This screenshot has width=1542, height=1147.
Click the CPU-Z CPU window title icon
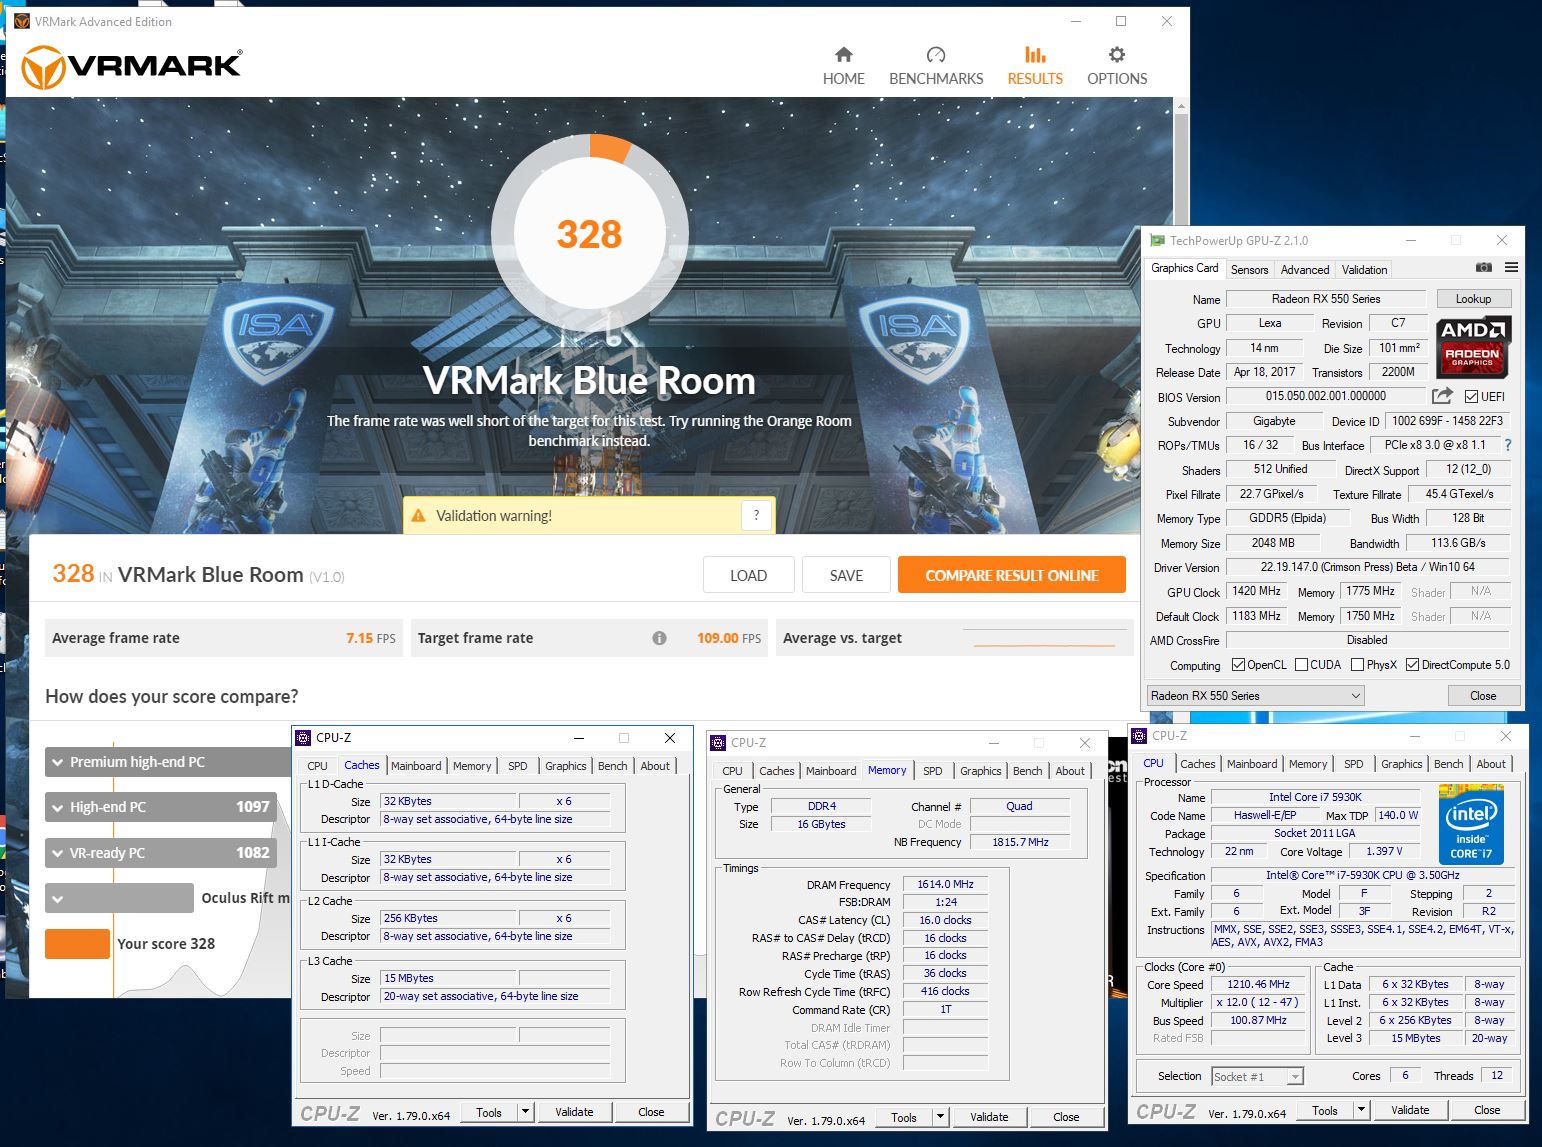tap(1139, 736)
